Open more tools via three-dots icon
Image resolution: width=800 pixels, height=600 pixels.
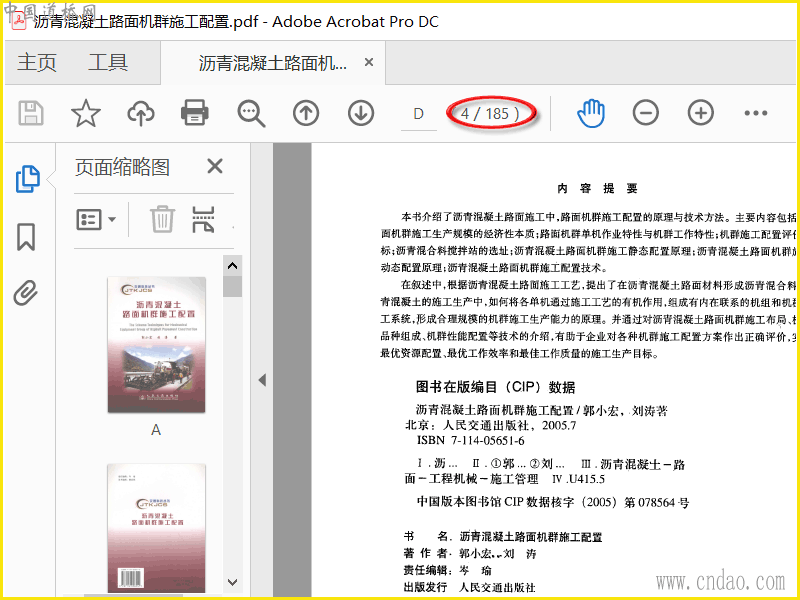pos(756,113)
